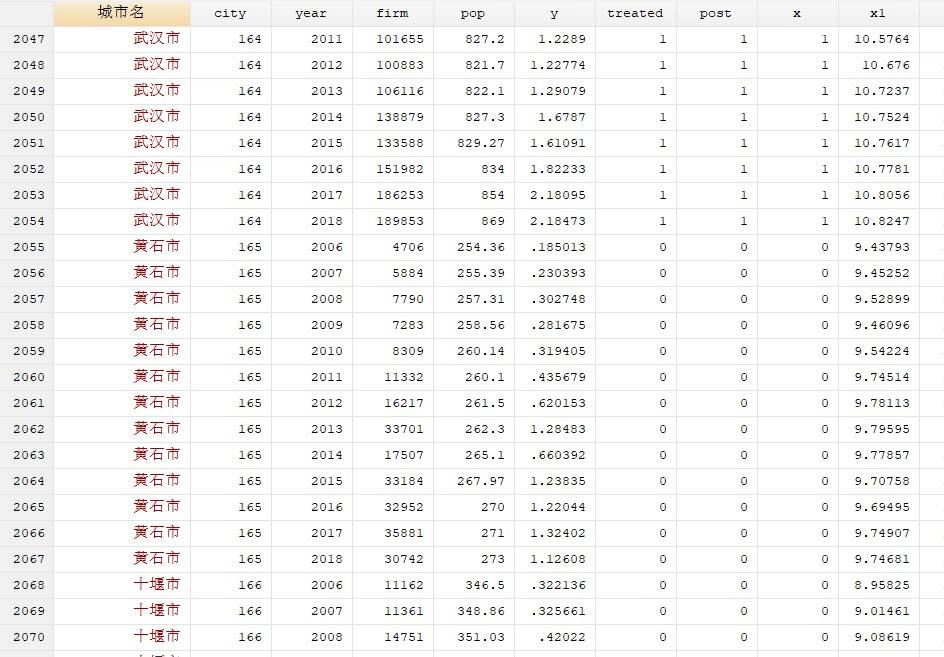Select row number 2062
Image resolution: width=944 pixels, height=657 pixels.
pos(28,429)
